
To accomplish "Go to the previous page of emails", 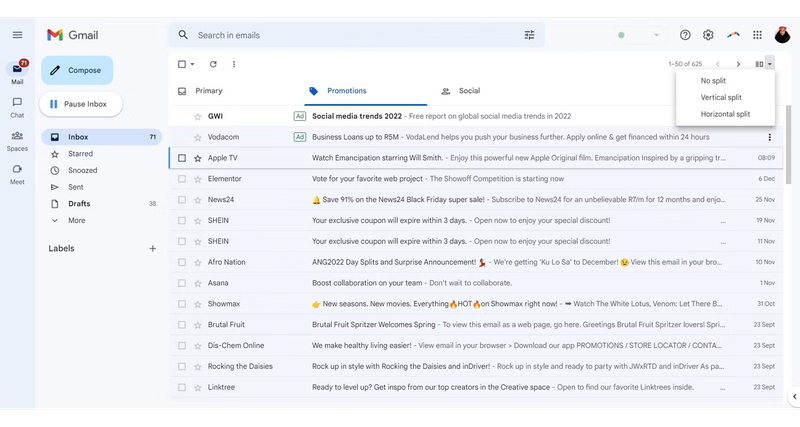I will click(717, 64).
